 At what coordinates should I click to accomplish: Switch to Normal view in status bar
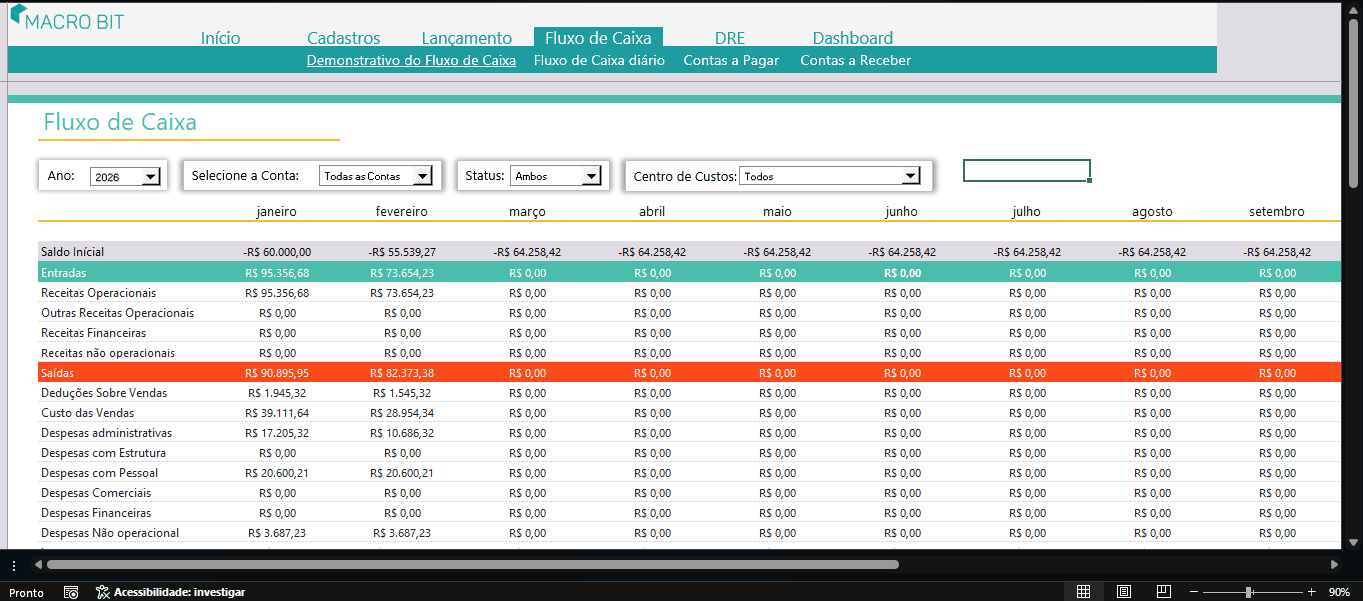point(1083,592)
